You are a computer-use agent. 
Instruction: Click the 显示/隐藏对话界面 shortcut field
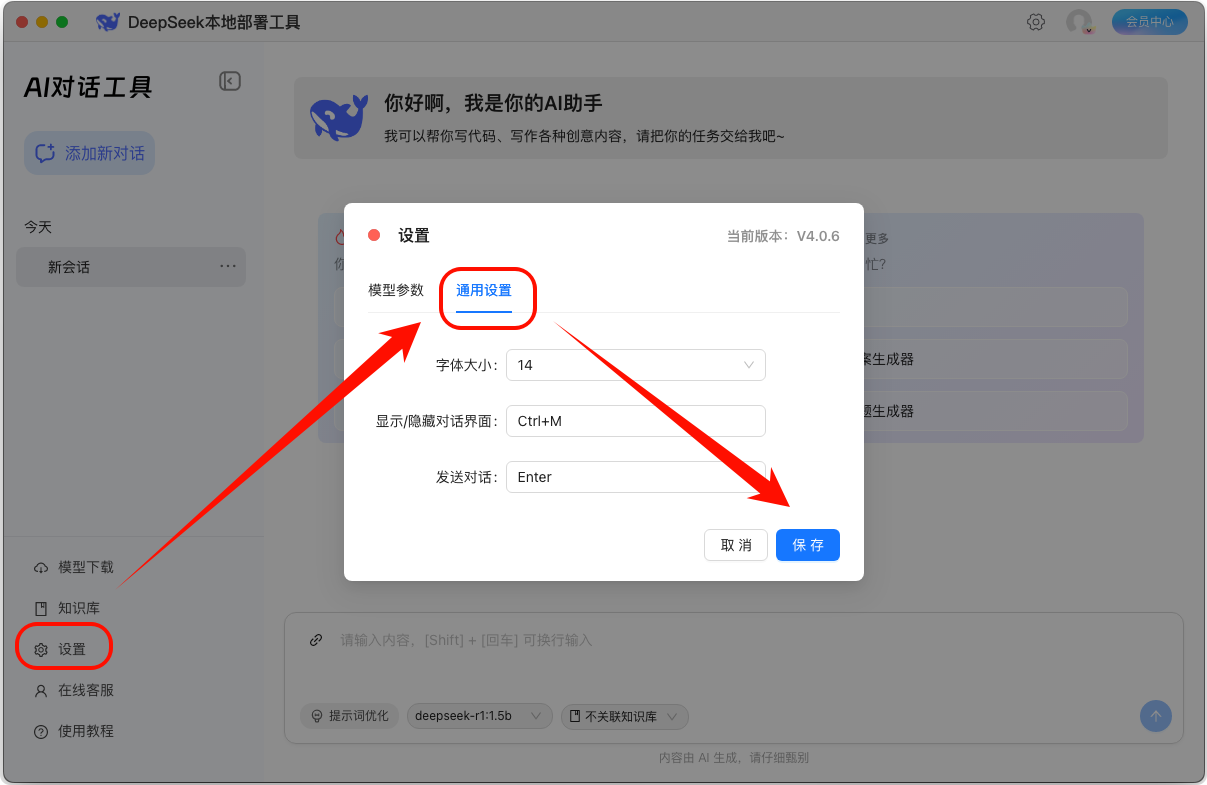tap(636, 421)
